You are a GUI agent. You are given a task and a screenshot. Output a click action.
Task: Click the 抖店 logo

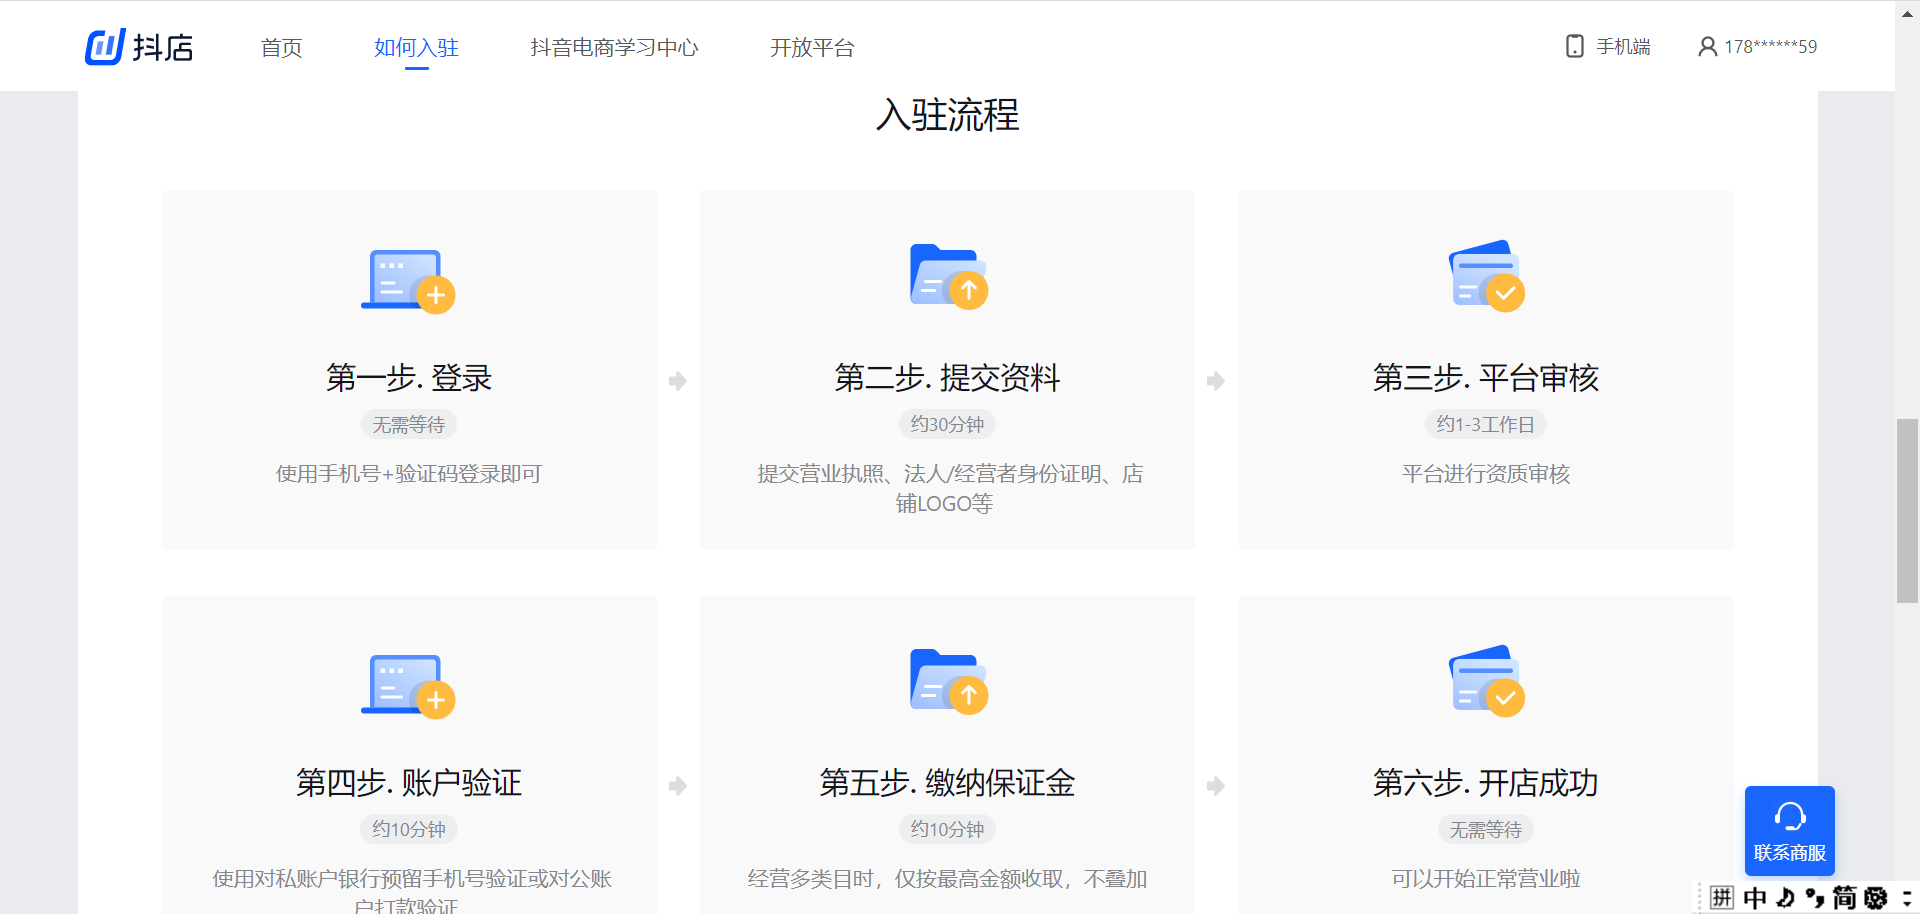point(139,47)
